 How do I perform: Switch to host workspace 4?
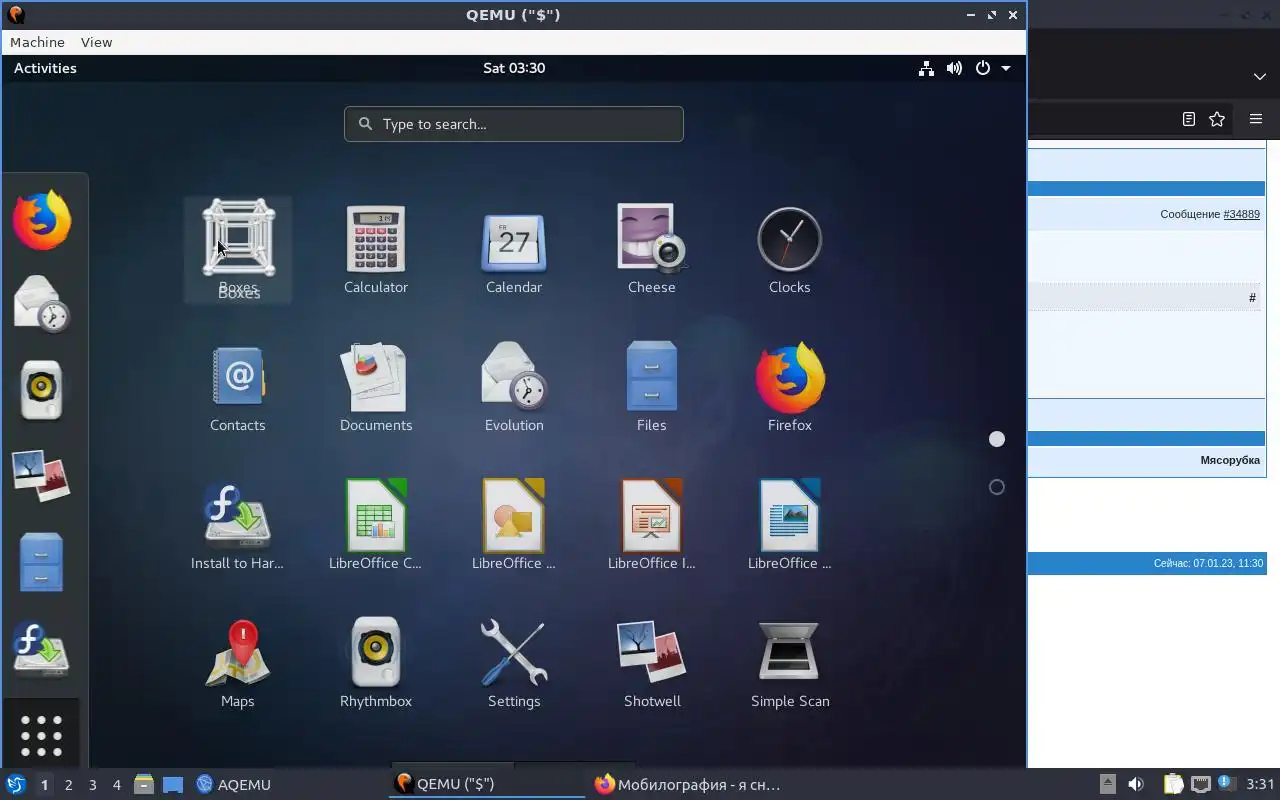coord(117,785)
